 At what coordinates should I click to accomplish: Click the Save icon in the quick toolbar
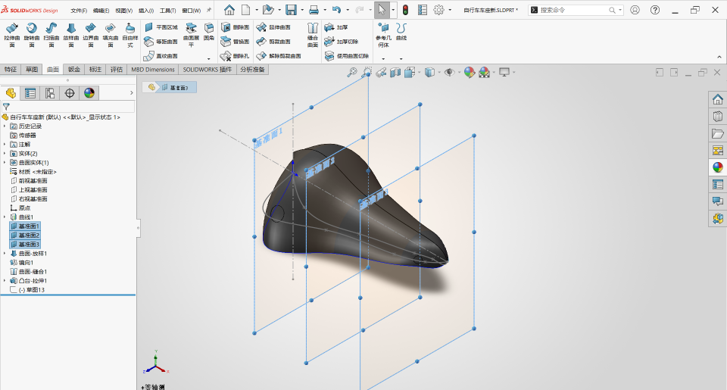[x=291, y=10]
